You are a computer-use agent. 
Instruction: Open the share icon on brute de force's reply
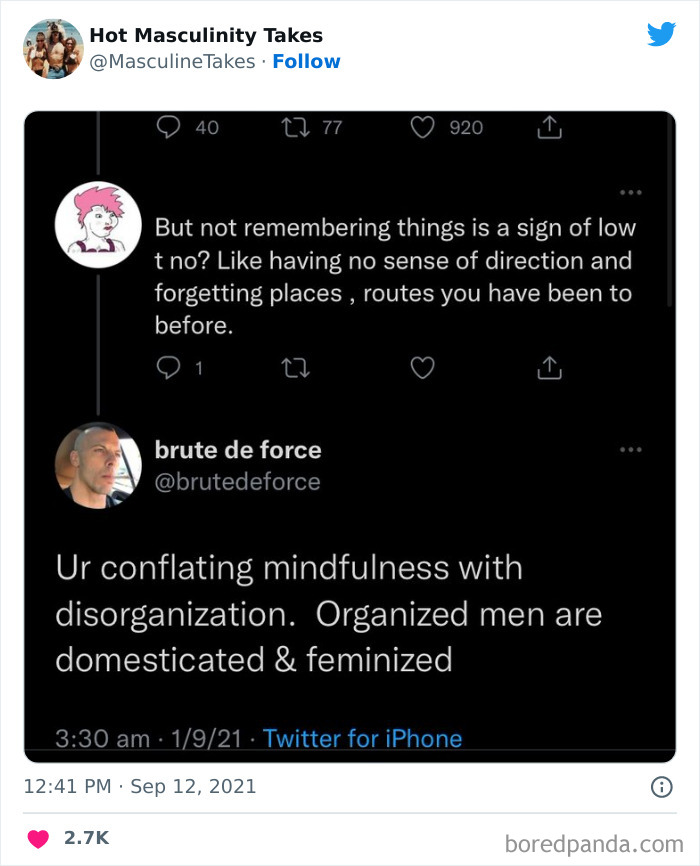549,368
